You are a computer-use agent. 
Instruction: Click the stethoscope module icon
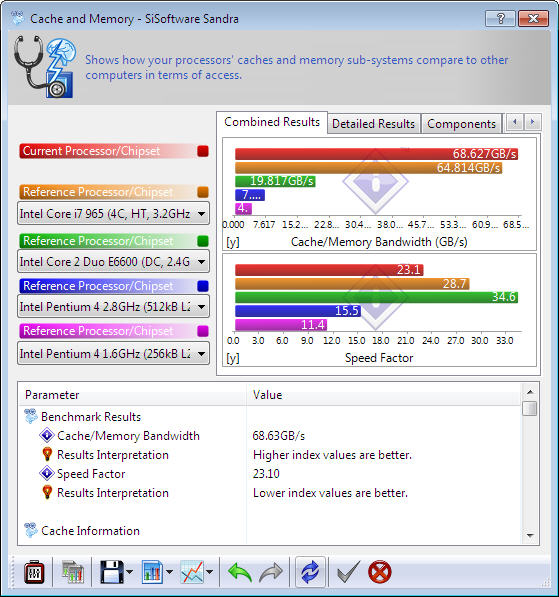(x=44, y=67)
